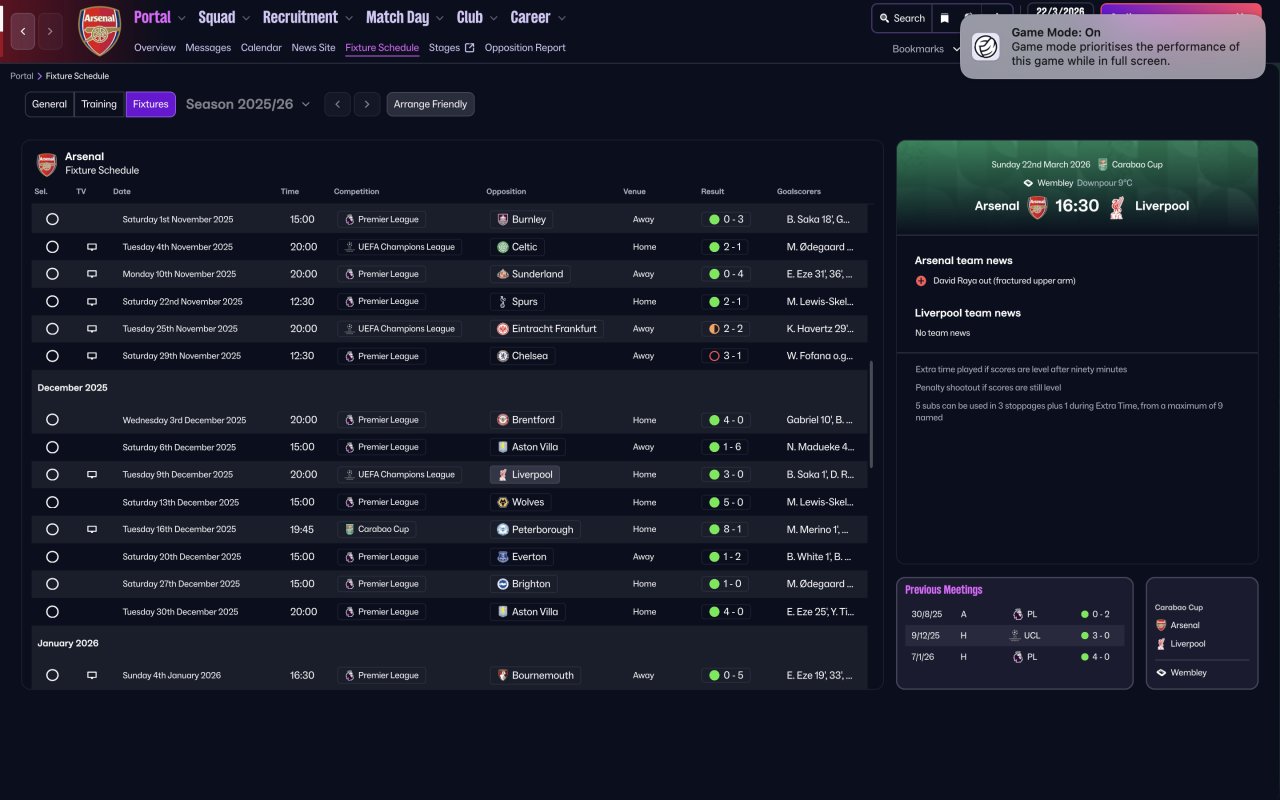This screenshot has height=800, width=1280.
Task: Click the external link icon beside Stages
Action: coord(470,48)
